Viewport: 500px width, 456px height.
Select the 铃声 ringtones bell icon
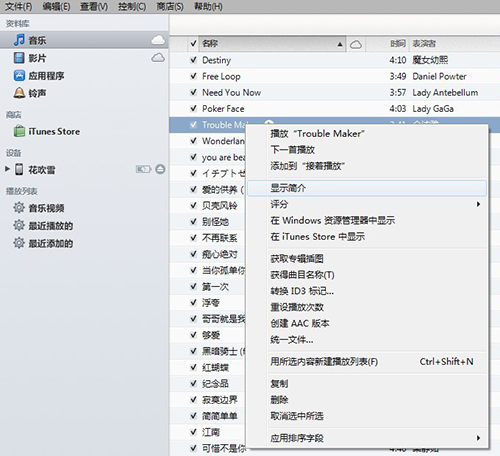(x=19, y=93)
